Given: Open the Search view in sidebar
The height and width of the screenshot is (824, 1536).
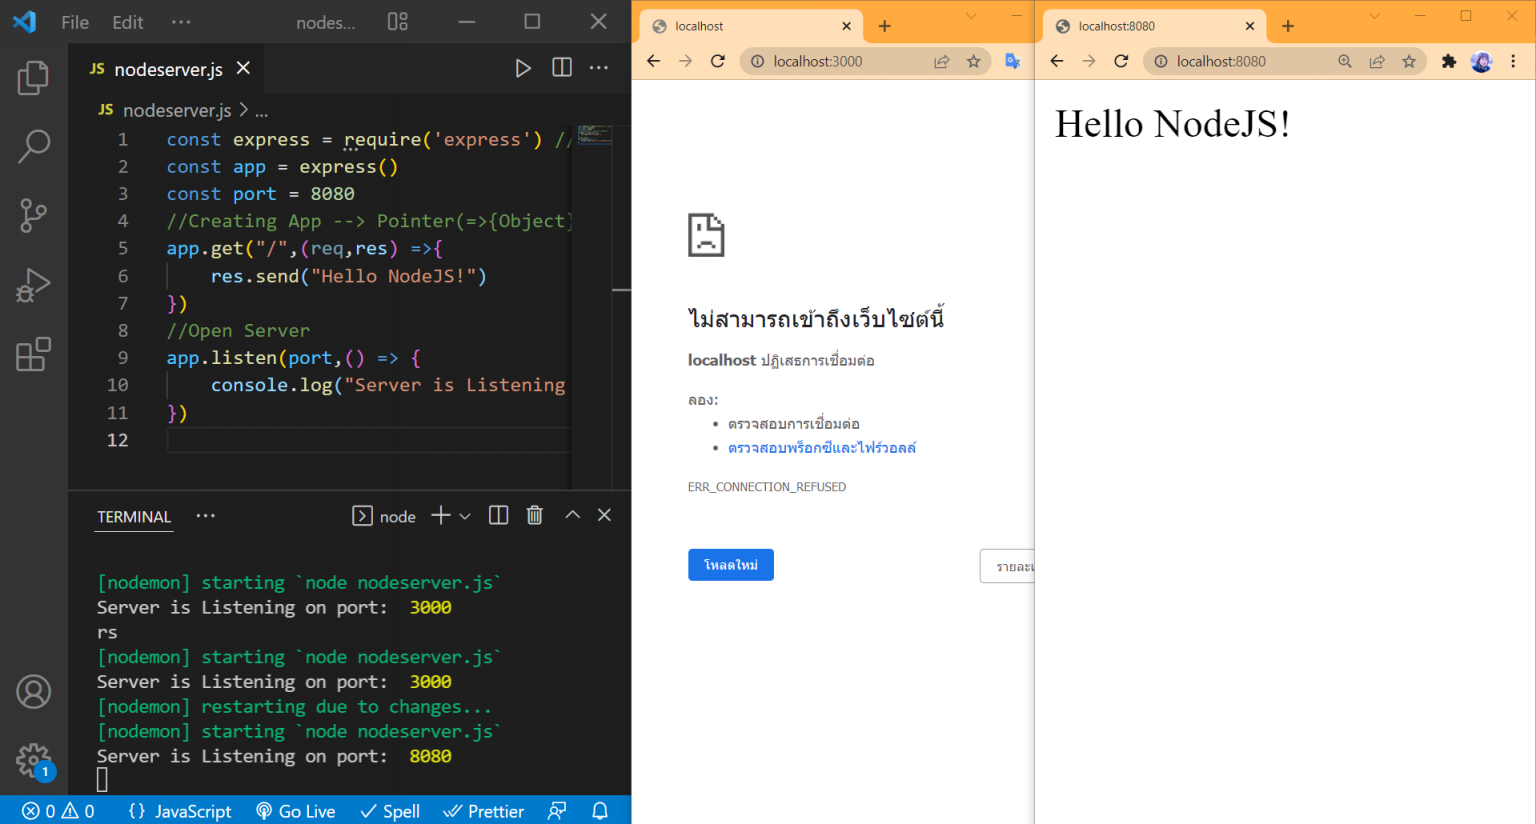Looking at the screenshot, I should tap(33, 146).
